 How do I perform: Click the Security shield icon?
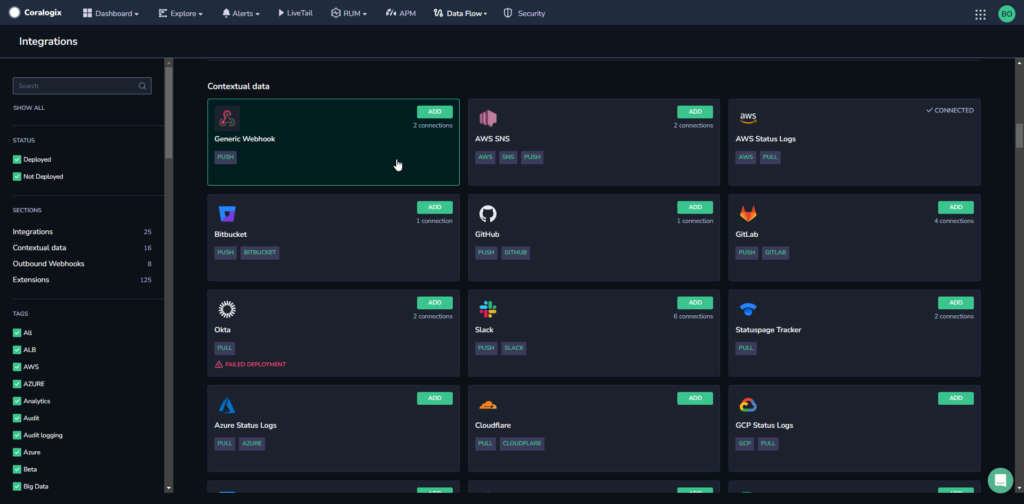(x=507, y=13)
